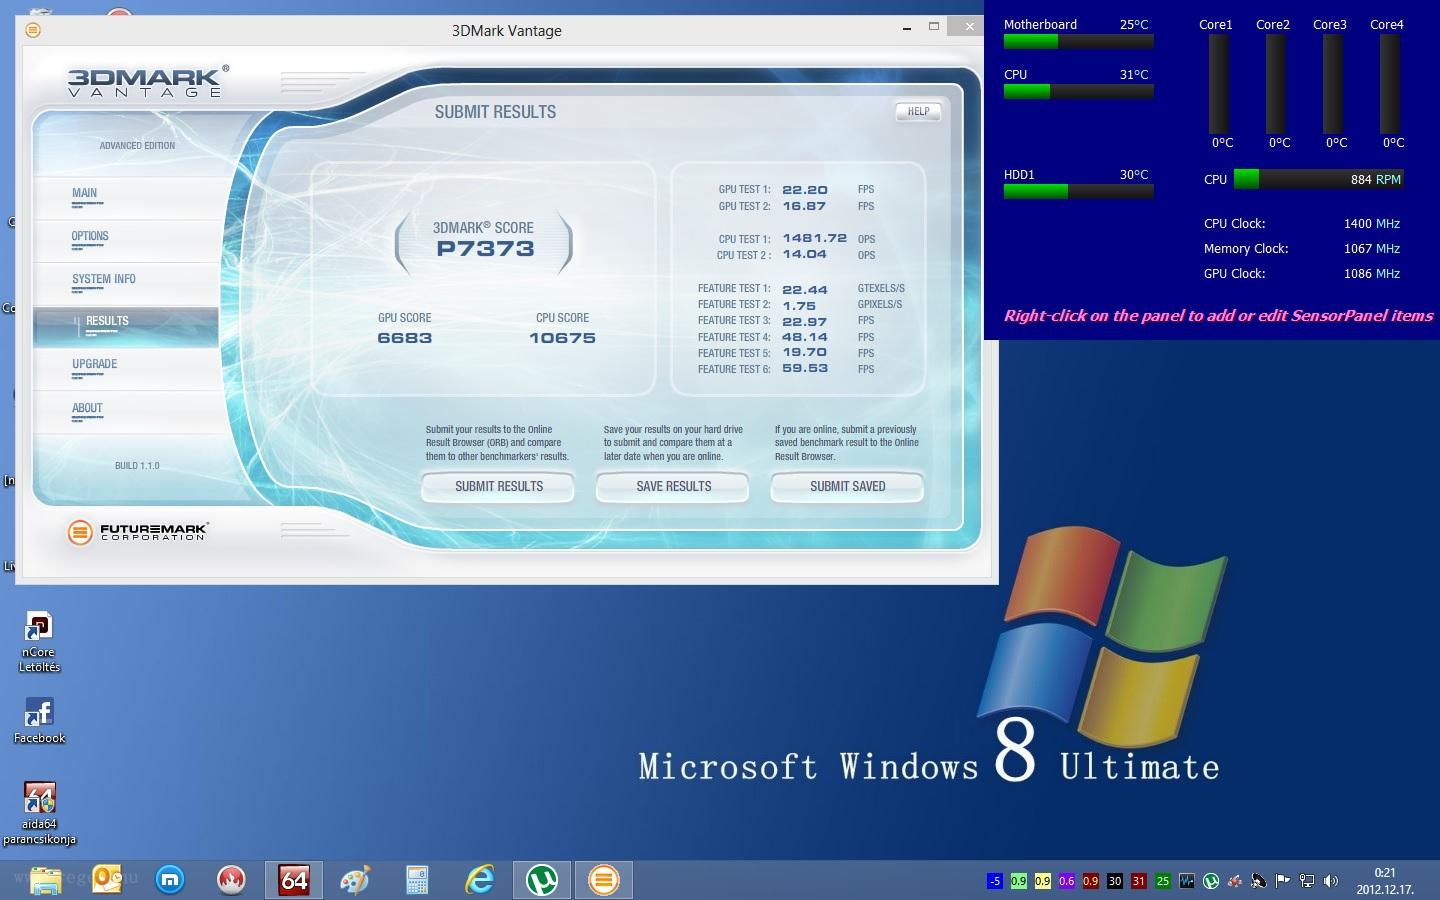The width and height of the screenshot is (1440, 900).
Task: Click the yellow 0.9 tray sensor icon
Action: (x=1042, y=881)
